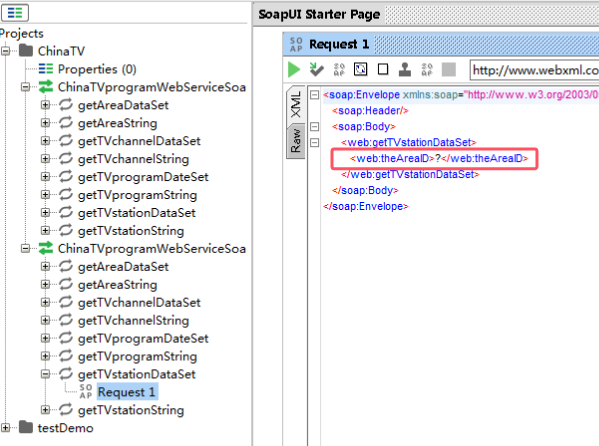Click the Projects heading label
Image resolution: width=599 pixels, height=446 pixels.
pyautogui.click(x=22, y=34)
